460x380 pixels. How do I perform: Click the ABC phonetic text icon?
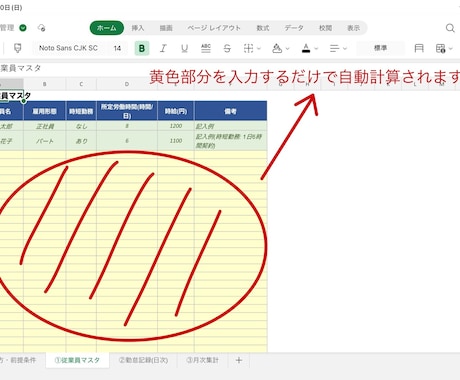(x=206, y=48)
